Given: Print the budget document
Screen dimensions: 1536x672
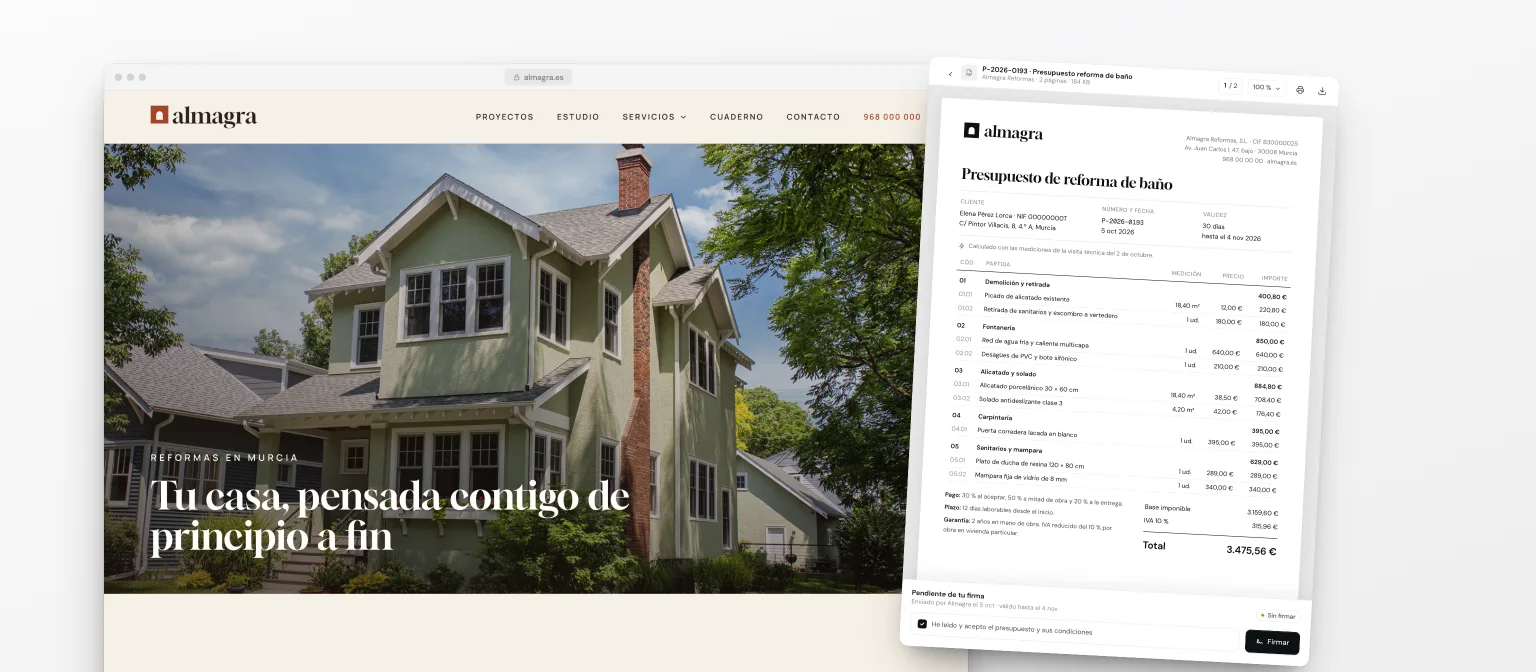Looking at the screenshot, I should (x=1300, y=89).
